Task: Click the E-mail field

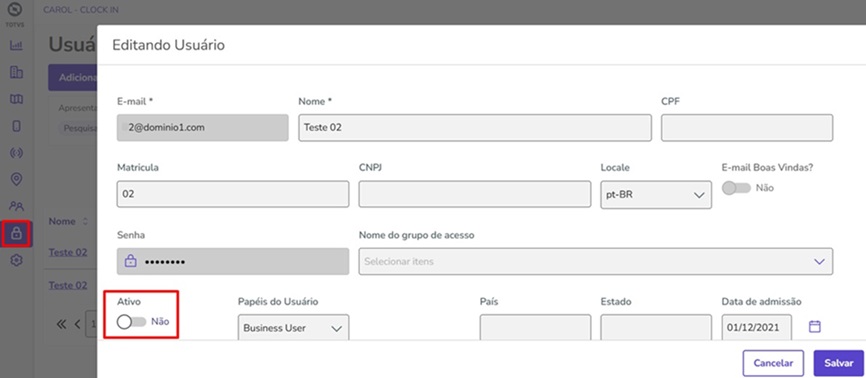Action: point(203,128)
